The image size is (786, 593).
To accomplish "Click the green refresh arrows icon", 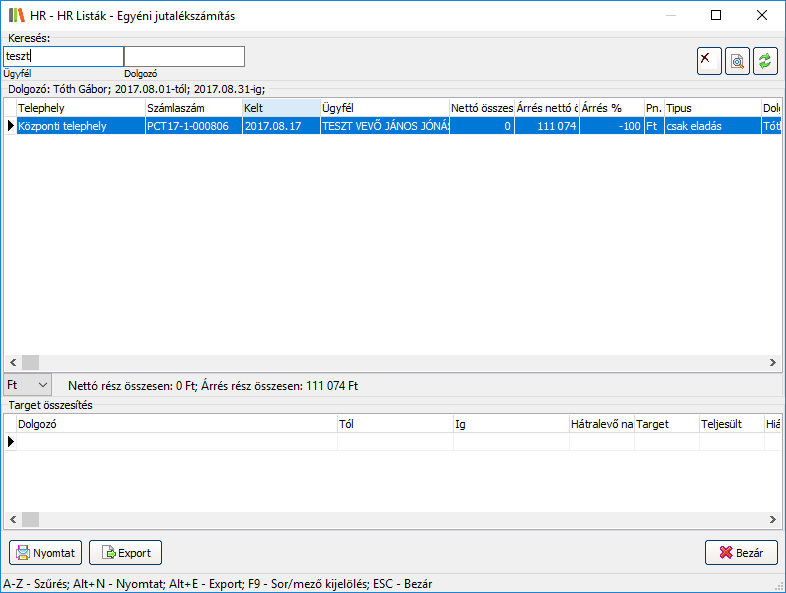I will pyautogui.click(x=765, y=61).
